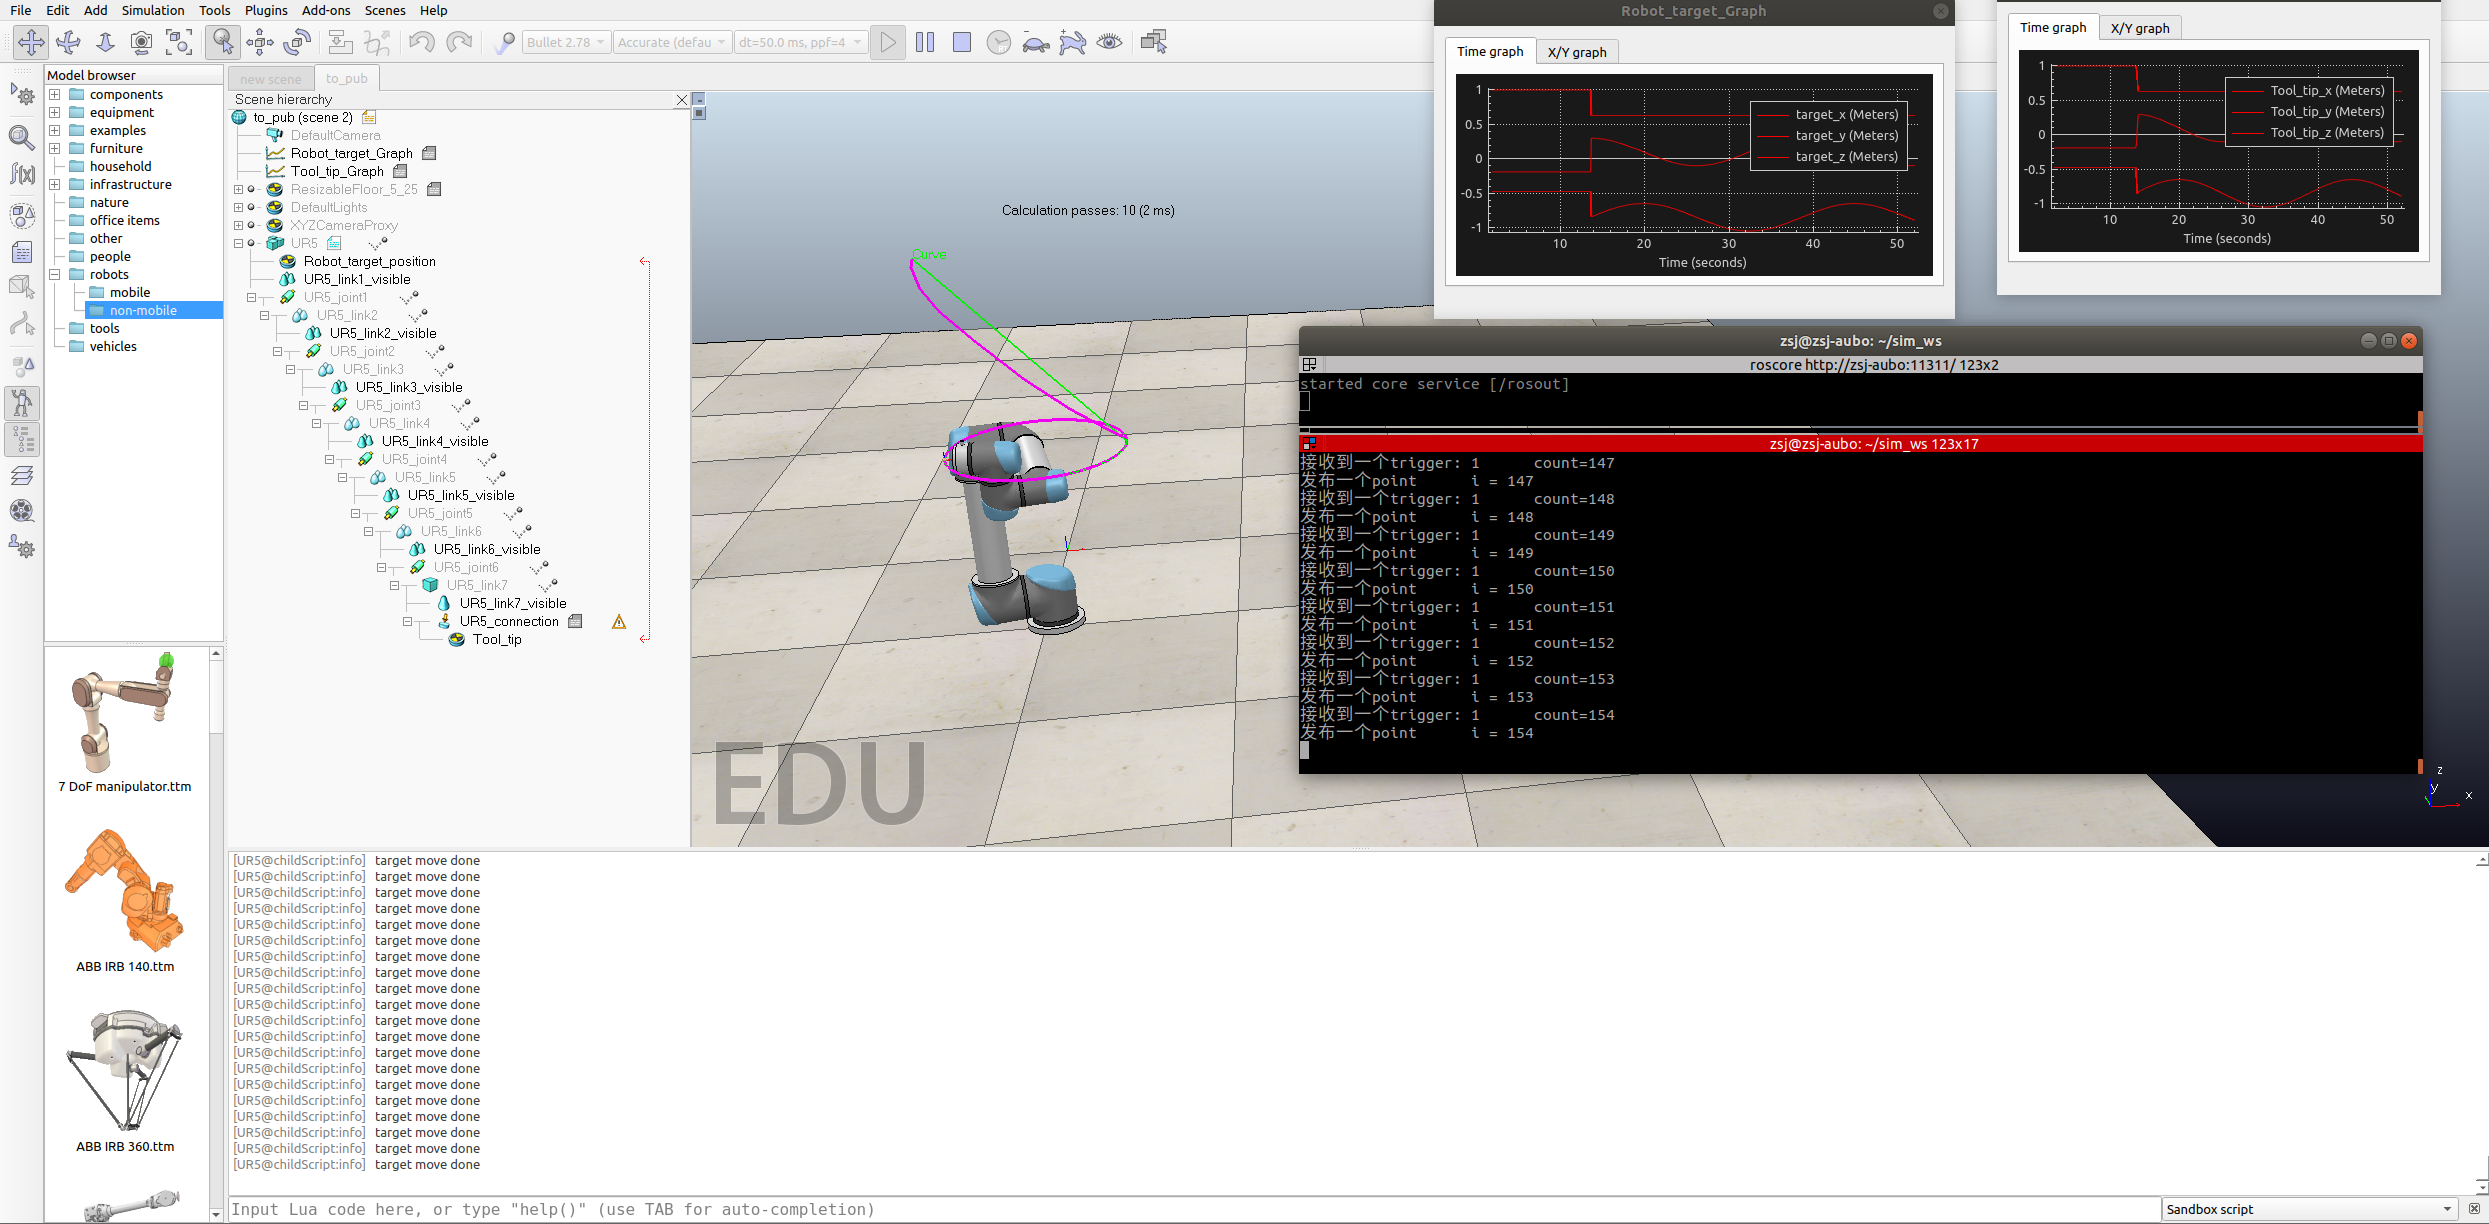
Task: Expand the ResizableFloor_5_25 tree node
Action: 239,189
